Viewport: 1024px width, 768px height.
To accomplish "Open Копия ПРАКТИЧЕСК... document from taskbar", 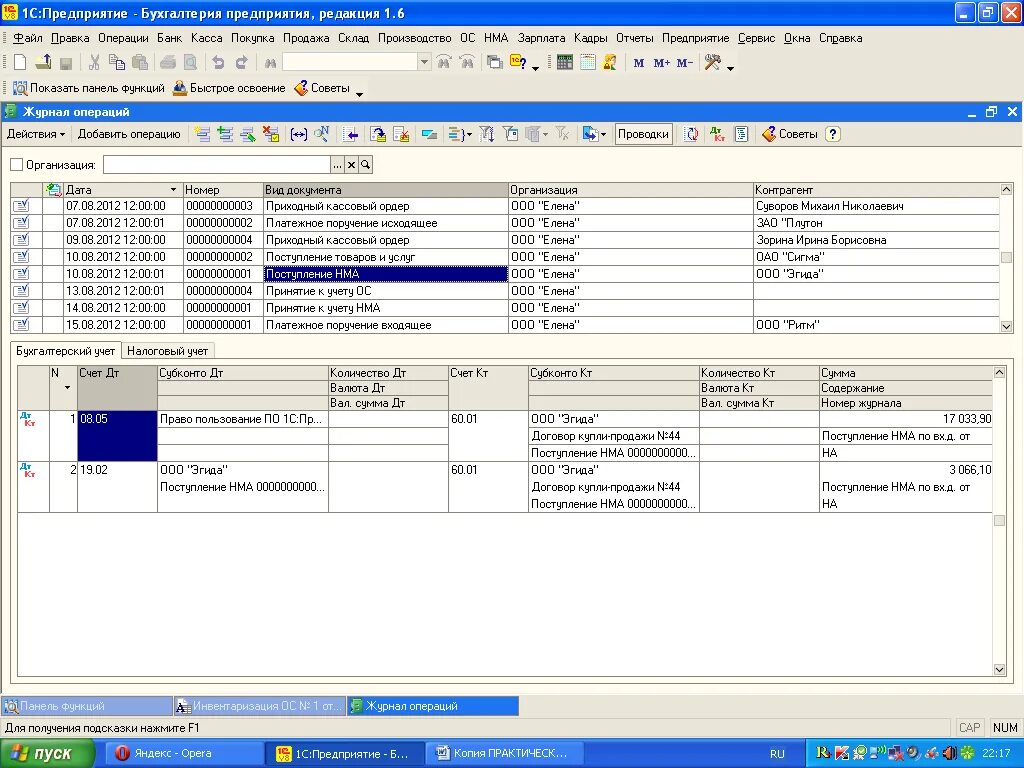I will point(503,754).
